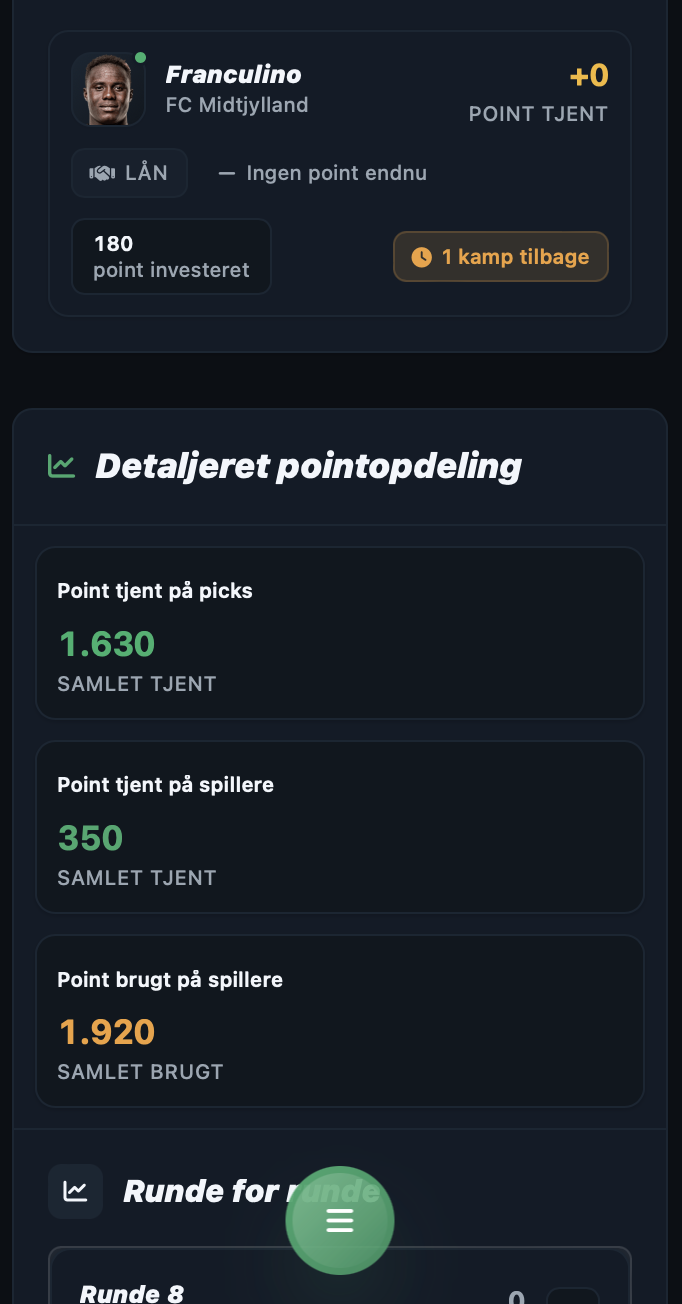Click the handshake icon on LÅN badge
The width and height of the screenshot is (682, 1304).
[x=102, y=173]
